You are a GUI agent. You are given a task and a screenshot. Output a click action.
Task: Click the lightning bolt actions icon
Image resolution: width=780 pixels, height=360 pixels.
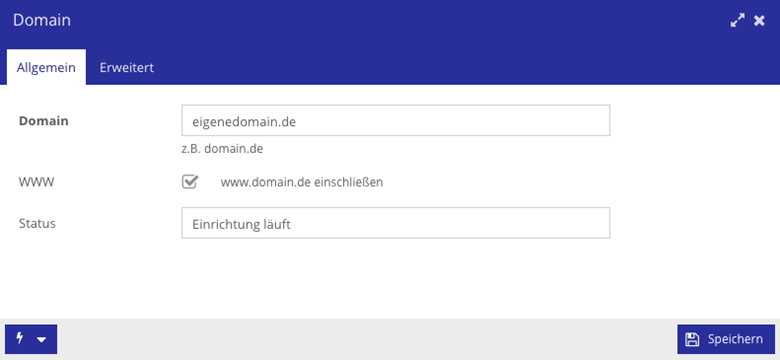(x=20, y=339)
